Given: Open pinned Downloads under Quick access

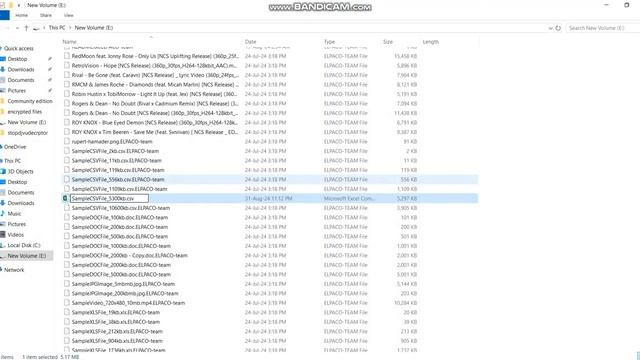Looking at the screenshot, I should pos(21,69).
